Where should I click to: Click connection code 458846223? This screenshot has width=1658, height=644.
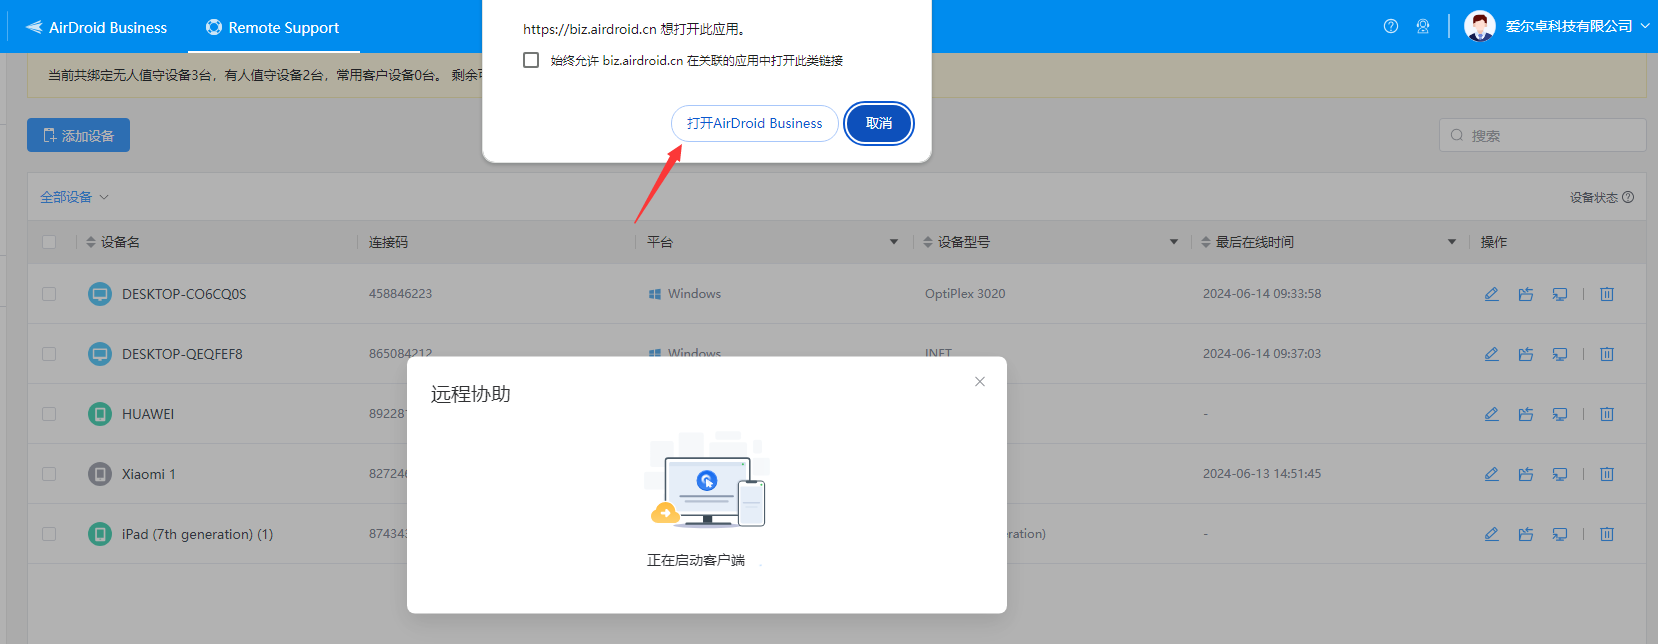click(x=400, y=294)
